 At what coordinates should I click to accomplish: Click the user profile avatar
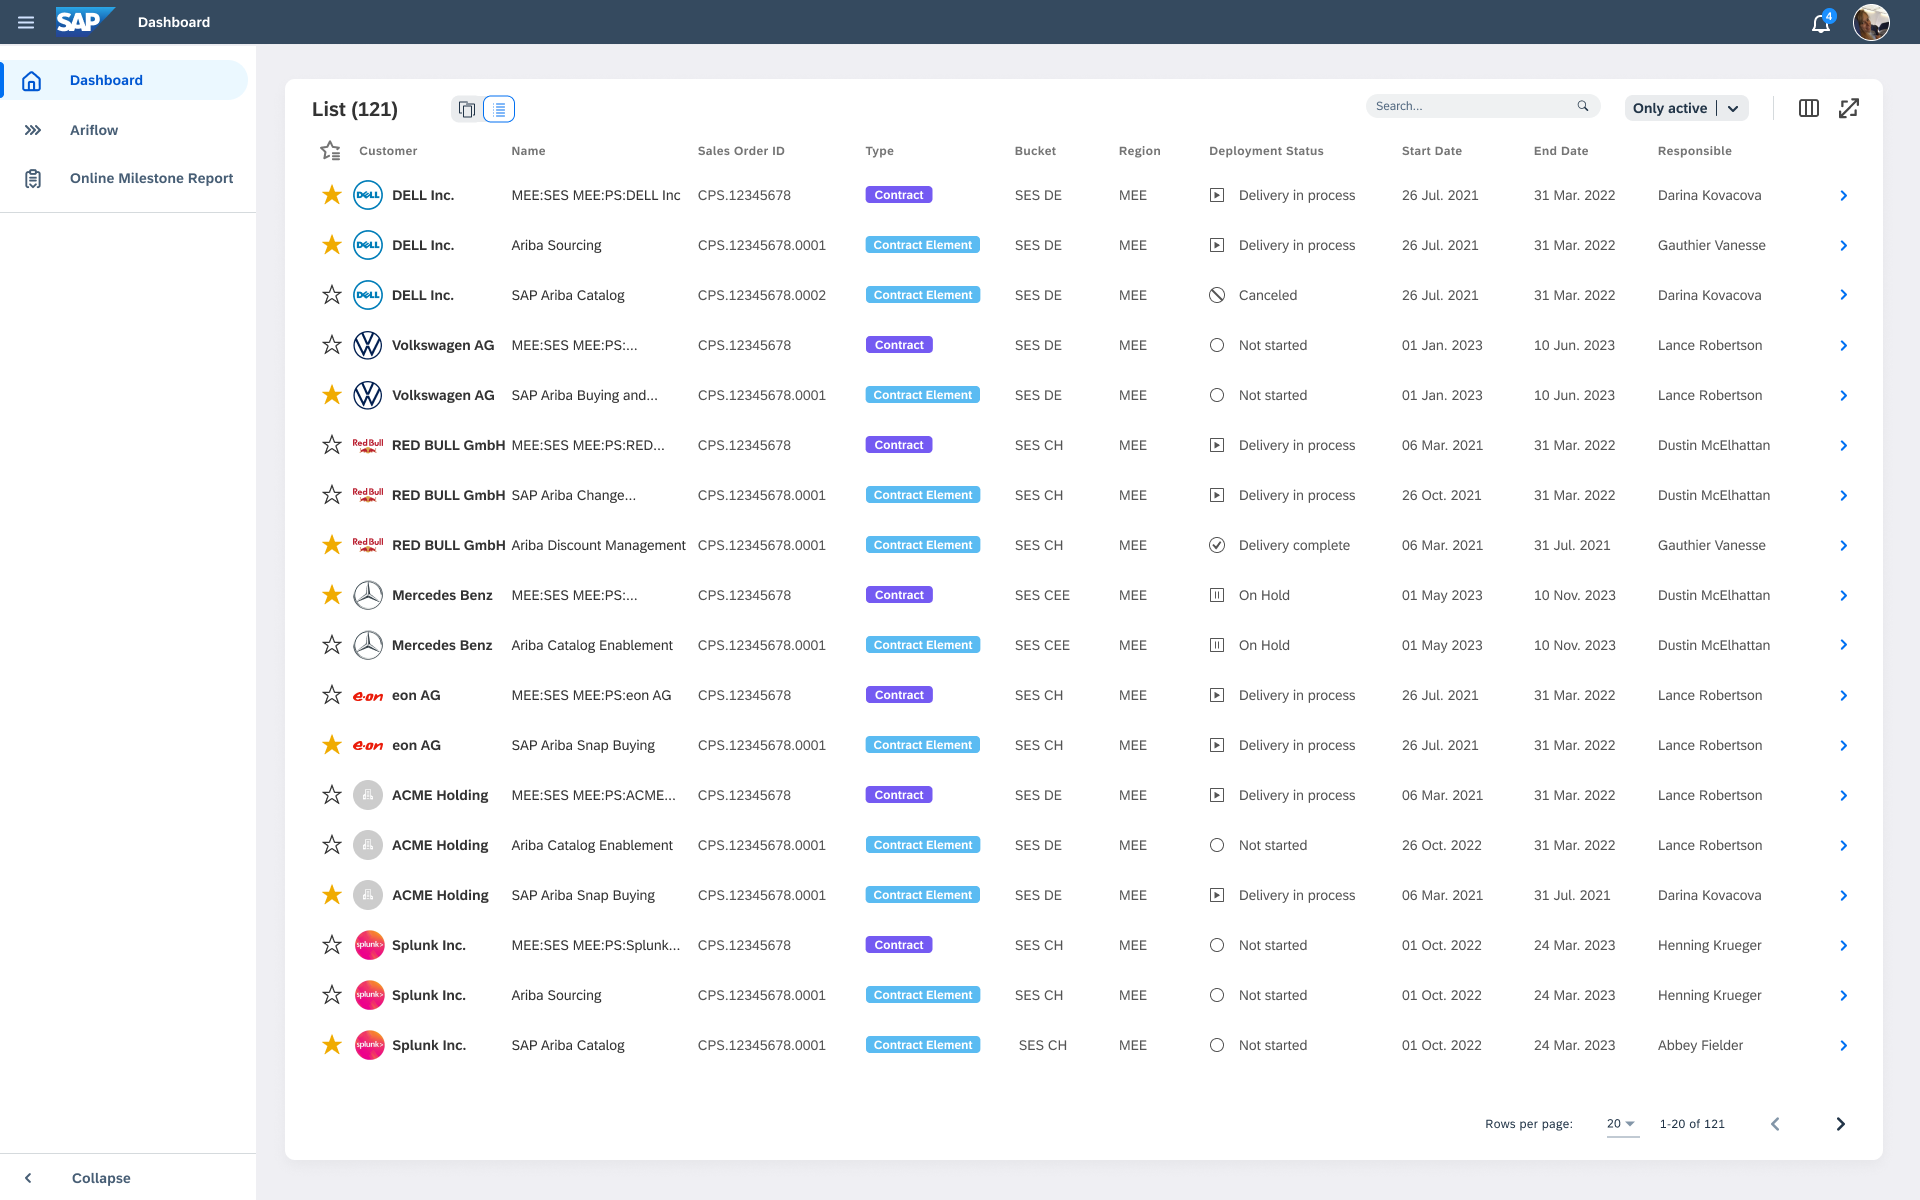[1870, 22]
